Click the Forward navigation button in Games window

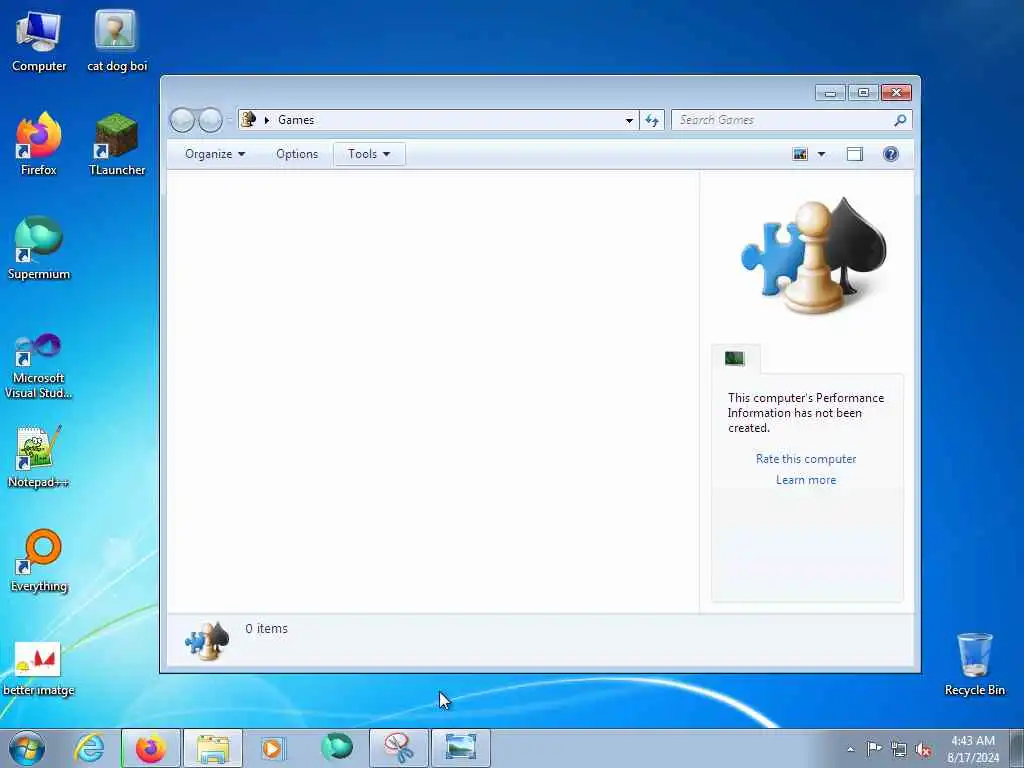click(x=210, y=120)
